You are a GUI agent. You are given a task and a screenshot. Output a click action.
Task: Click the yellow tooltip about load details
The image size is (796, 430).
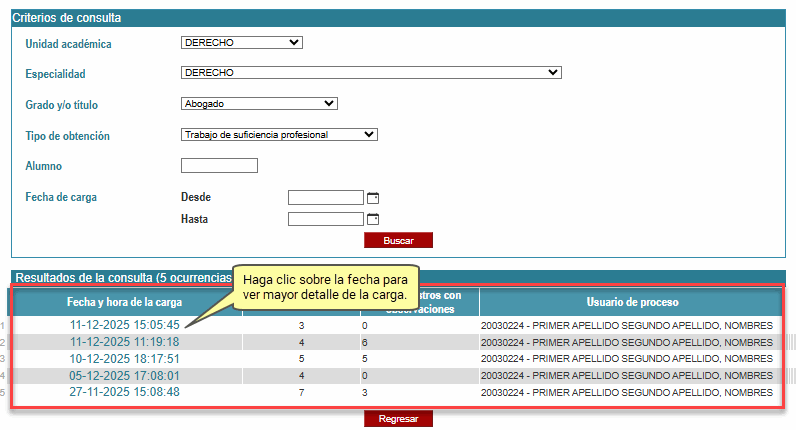(325, 287)
